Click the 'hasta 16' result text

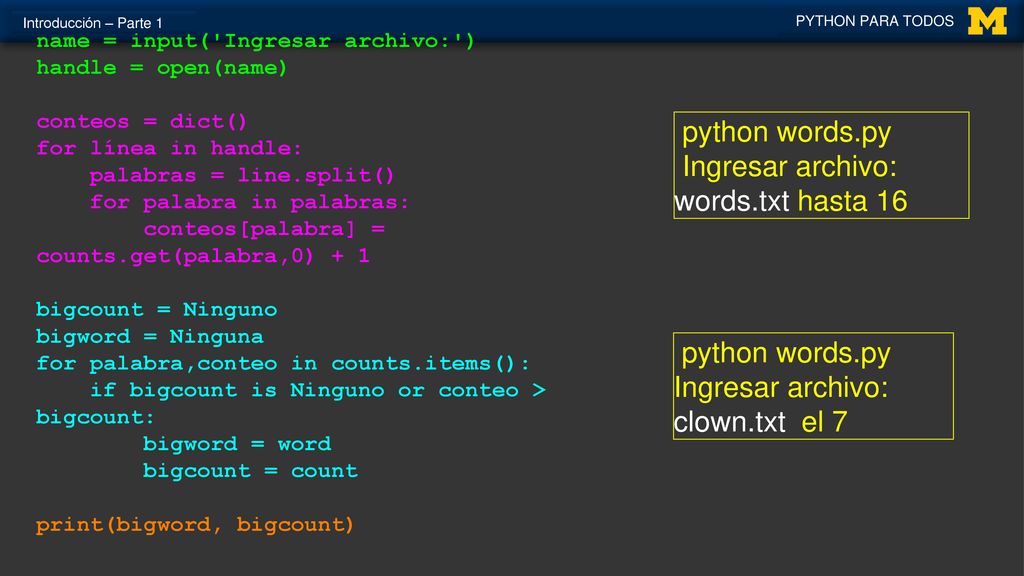point(852,202)
